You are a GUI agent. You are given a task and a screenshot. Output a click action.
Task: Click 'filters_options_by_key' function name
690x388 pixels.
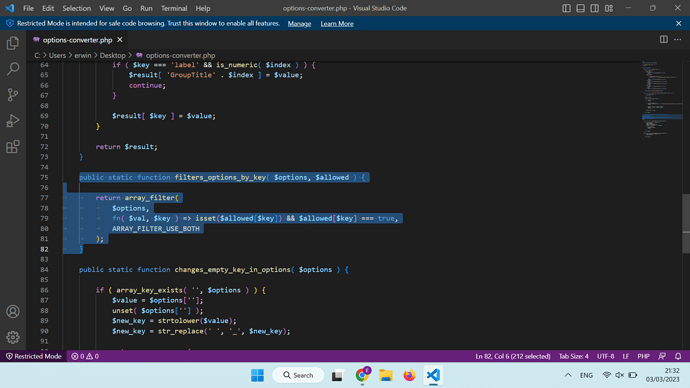pyautogui.click(x=220, y=177)
